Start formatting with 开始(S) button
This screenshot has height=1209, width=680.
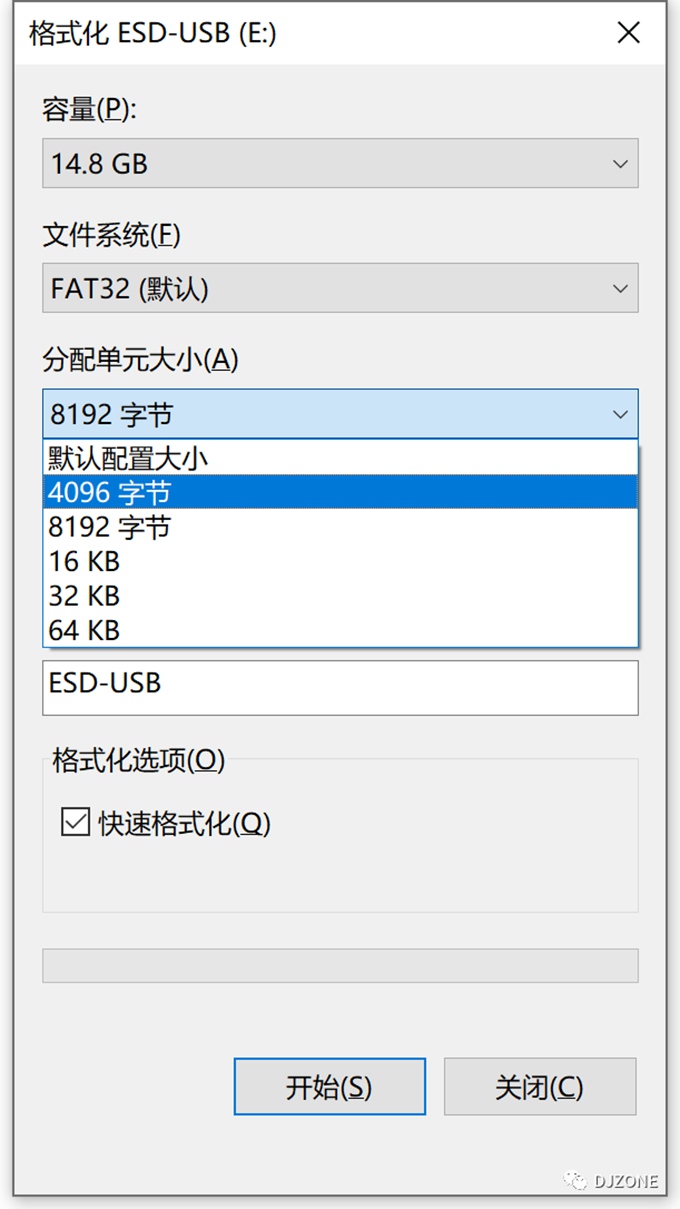329,1087
